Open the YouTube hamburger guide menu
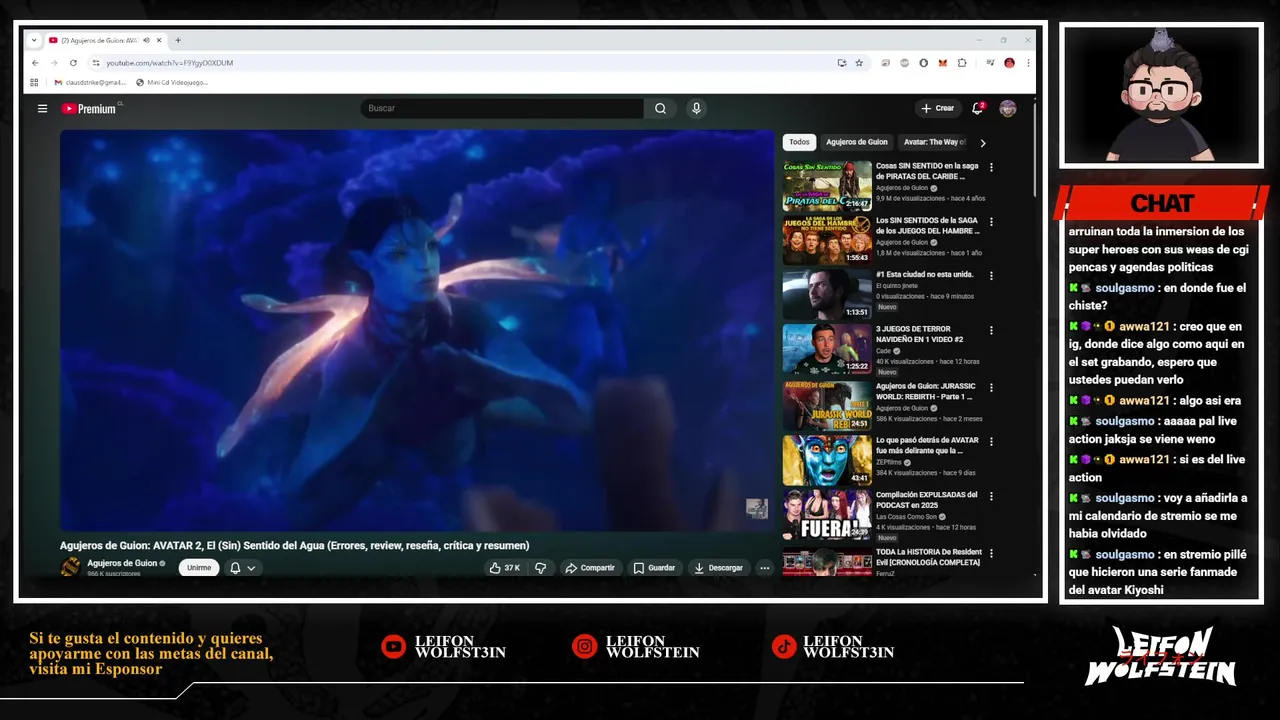This screenshot has width=1280, height=720. [x=42, y=108]
